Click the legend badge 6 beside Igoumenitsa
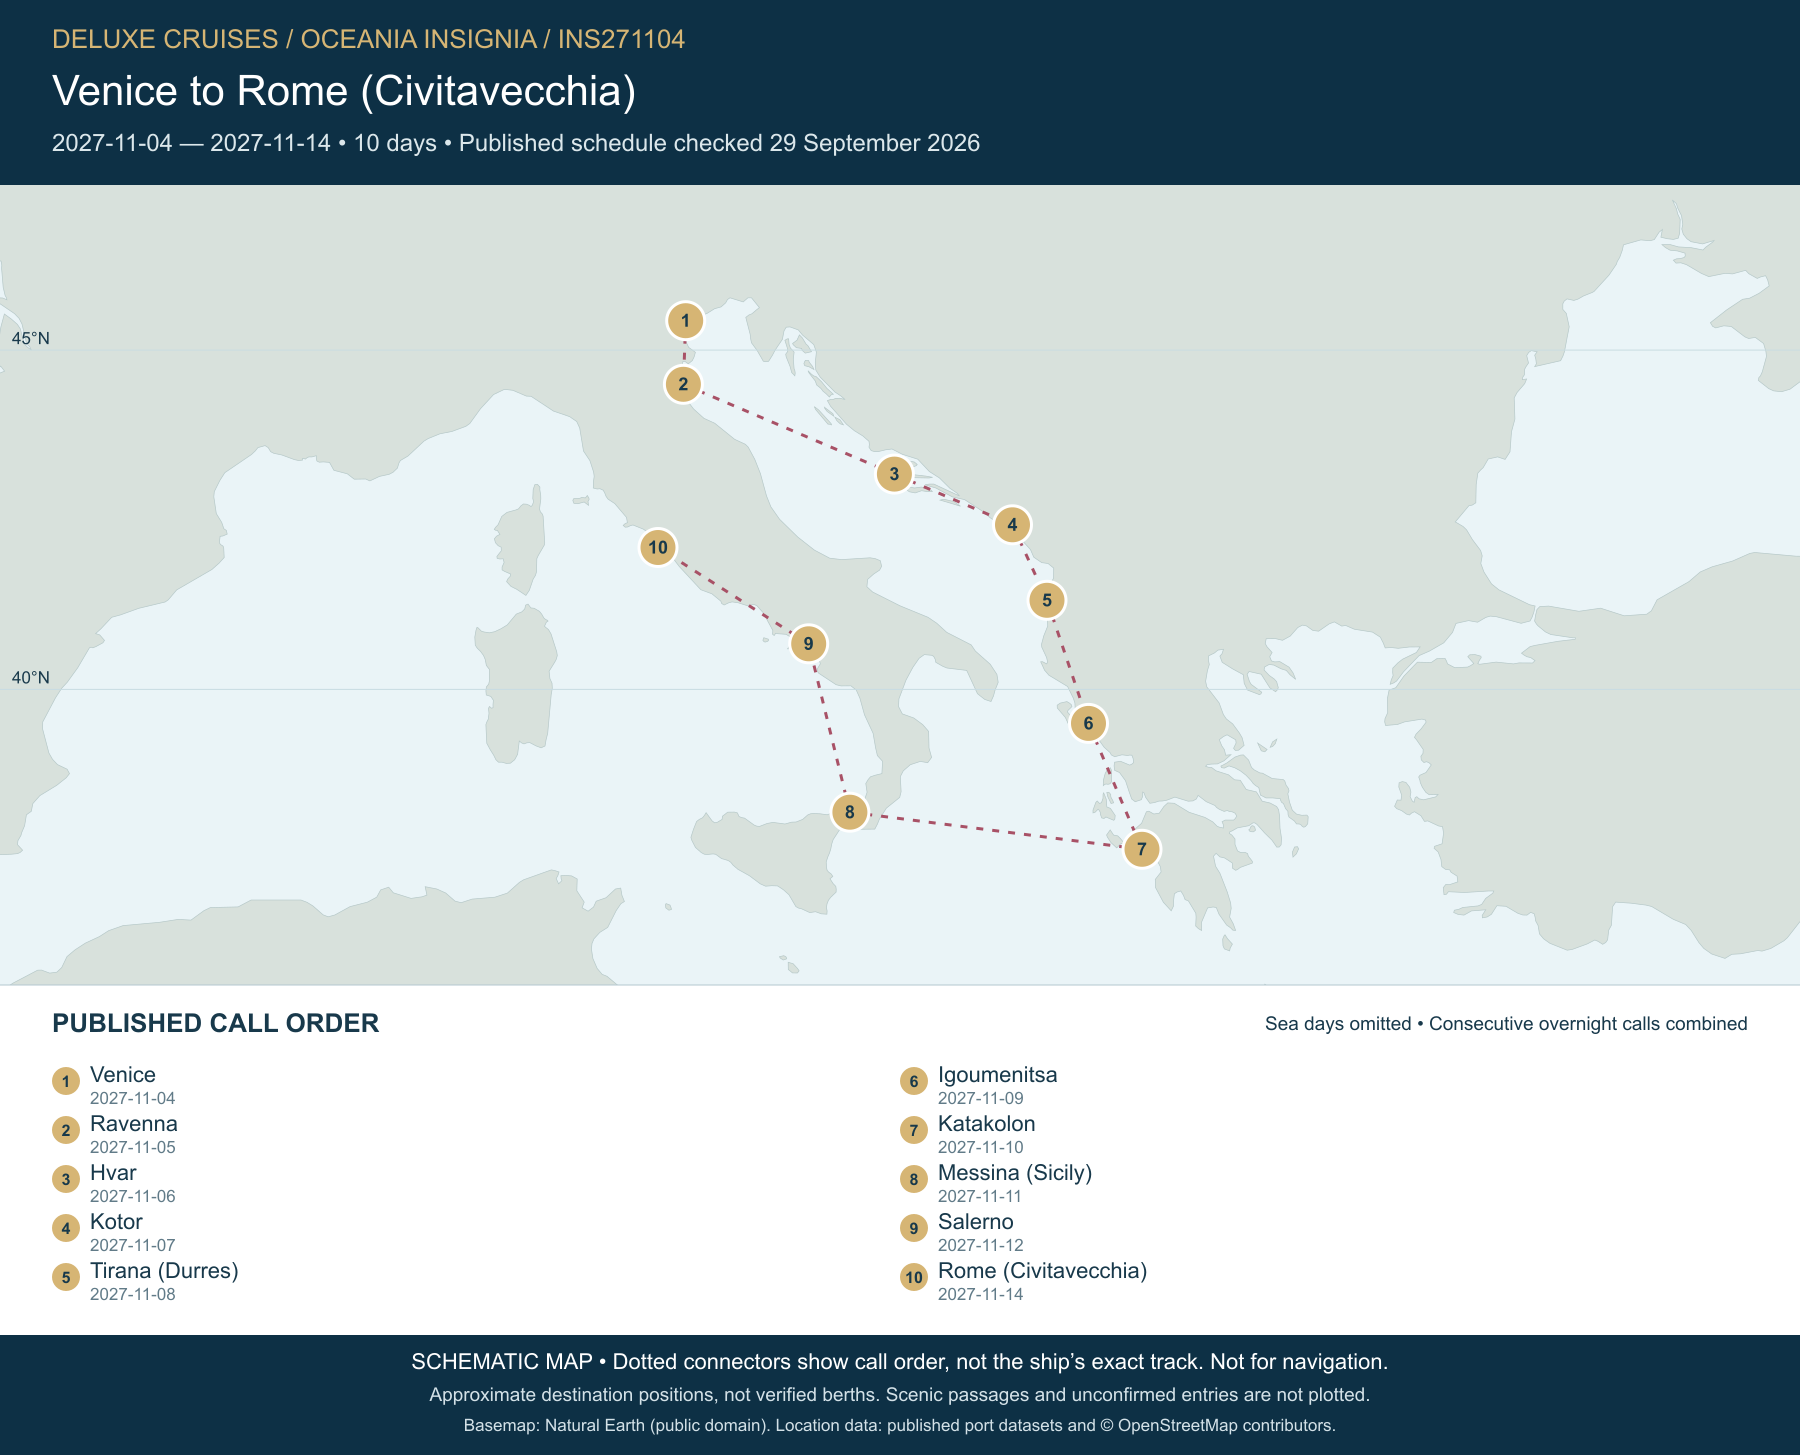Viewport: 1800px width, 1455px height. point(914,1081)
